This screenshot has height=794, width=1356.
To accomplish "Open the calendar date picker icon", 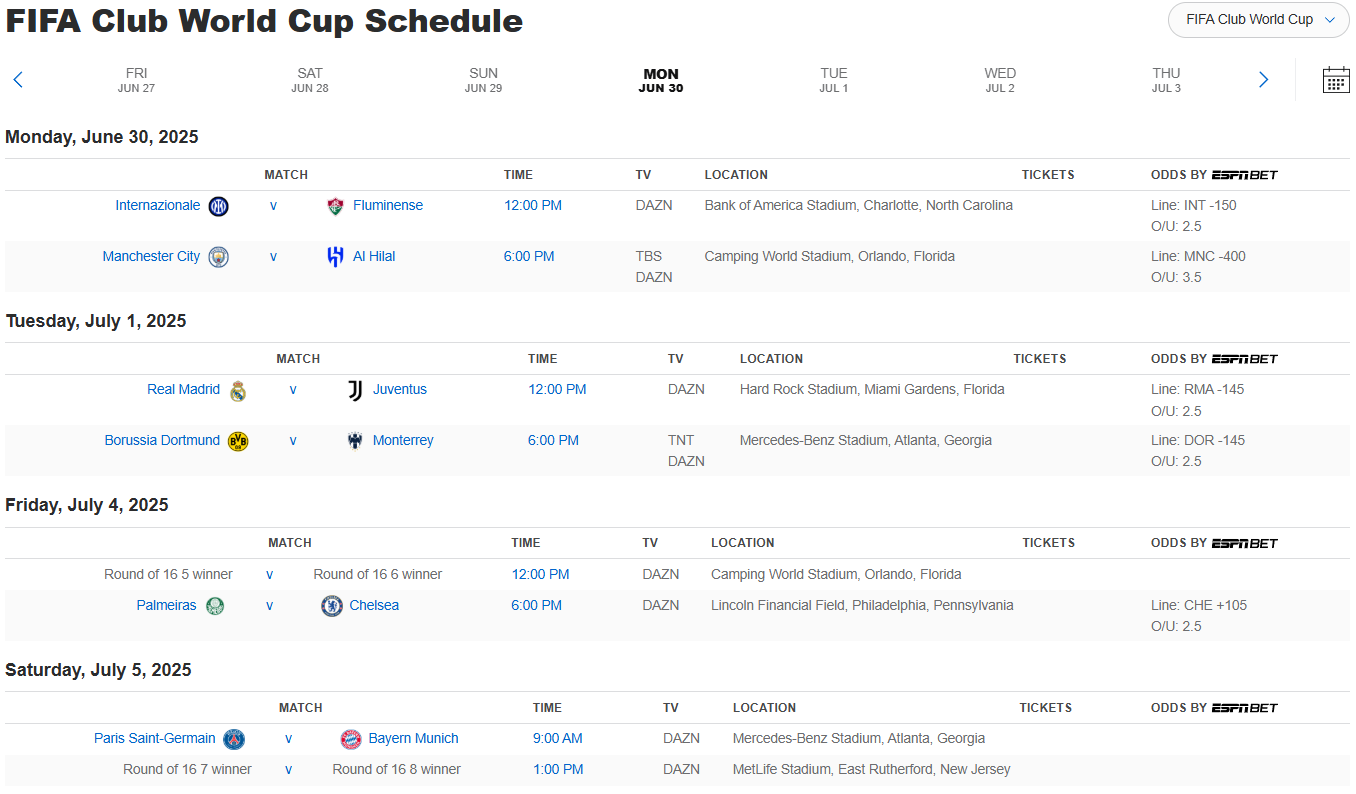I will pos(1336,80).
